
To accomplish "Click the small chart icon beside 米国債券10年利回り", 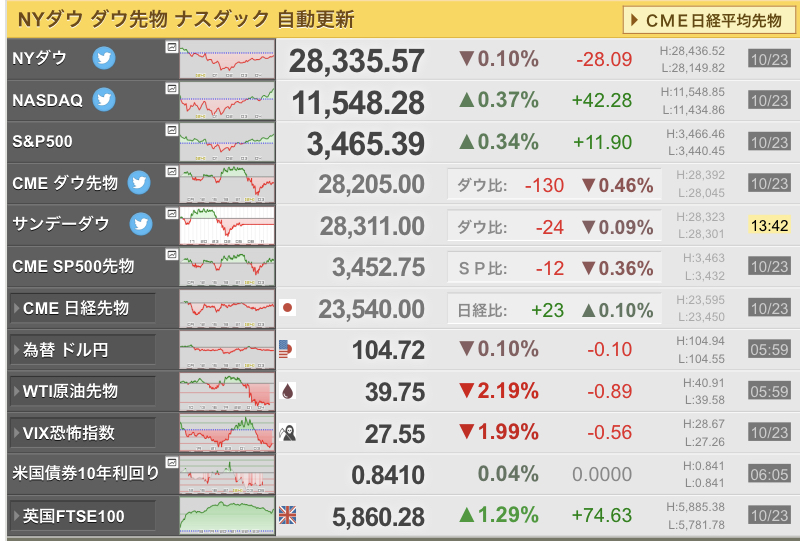I will 171,464.
